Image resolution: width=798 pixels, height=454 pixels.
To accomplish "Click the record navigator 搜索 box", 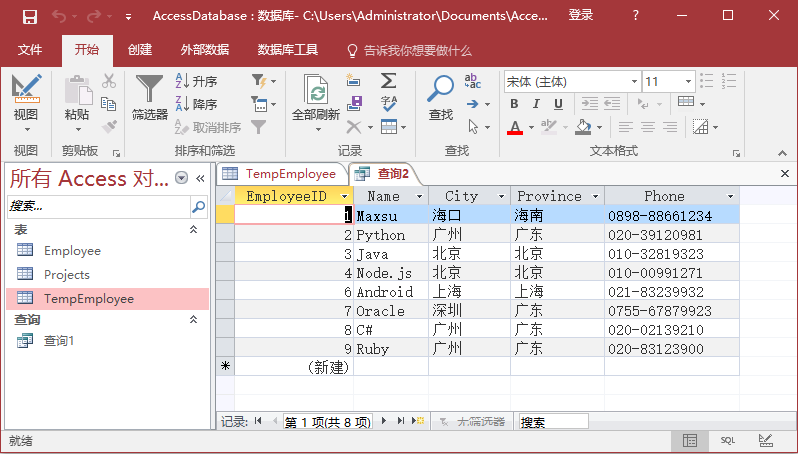I will coord(552,422).
